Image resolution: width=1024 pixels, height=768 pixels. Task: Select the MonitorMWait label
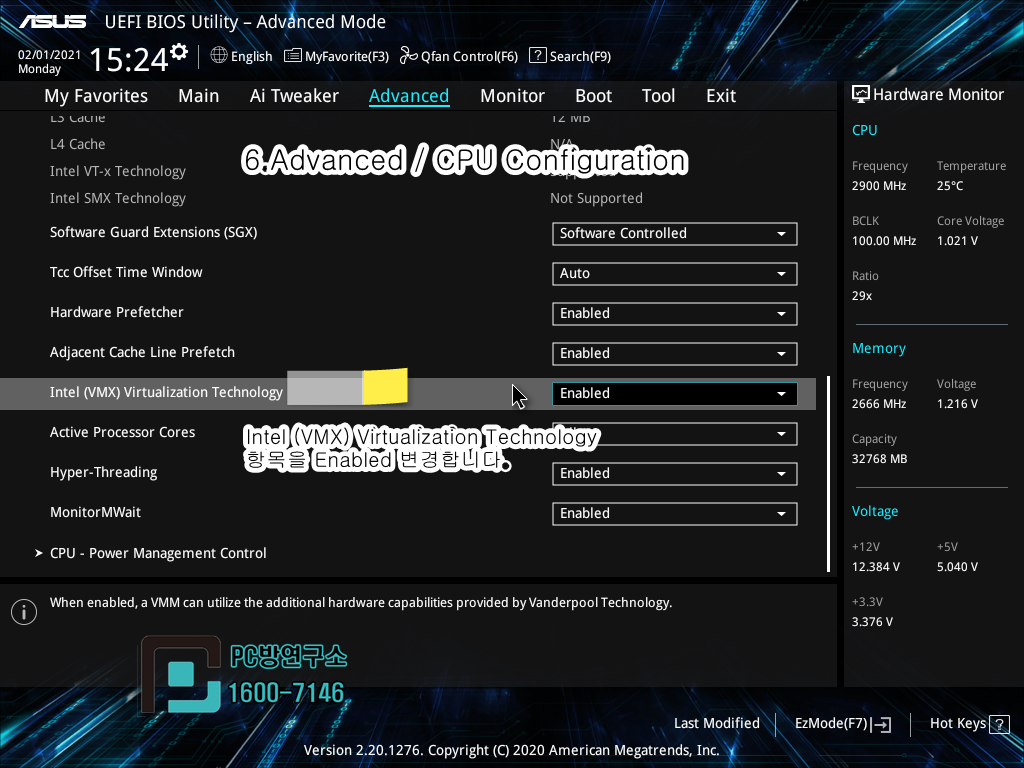coord(95,513)
